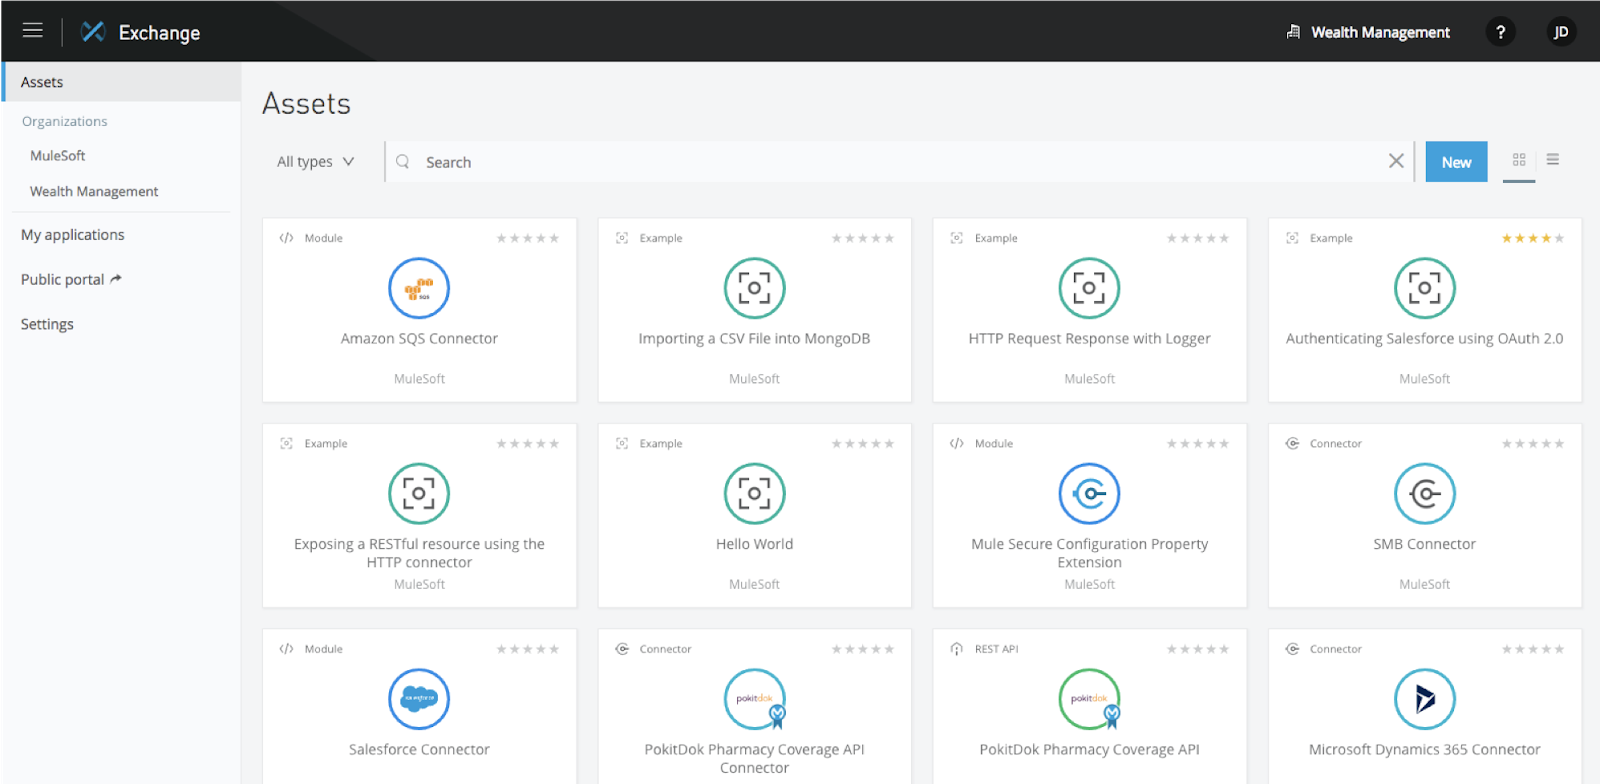Click the New asset button
Viewport: 1600px width, 784px height.
coord(1456,162)
